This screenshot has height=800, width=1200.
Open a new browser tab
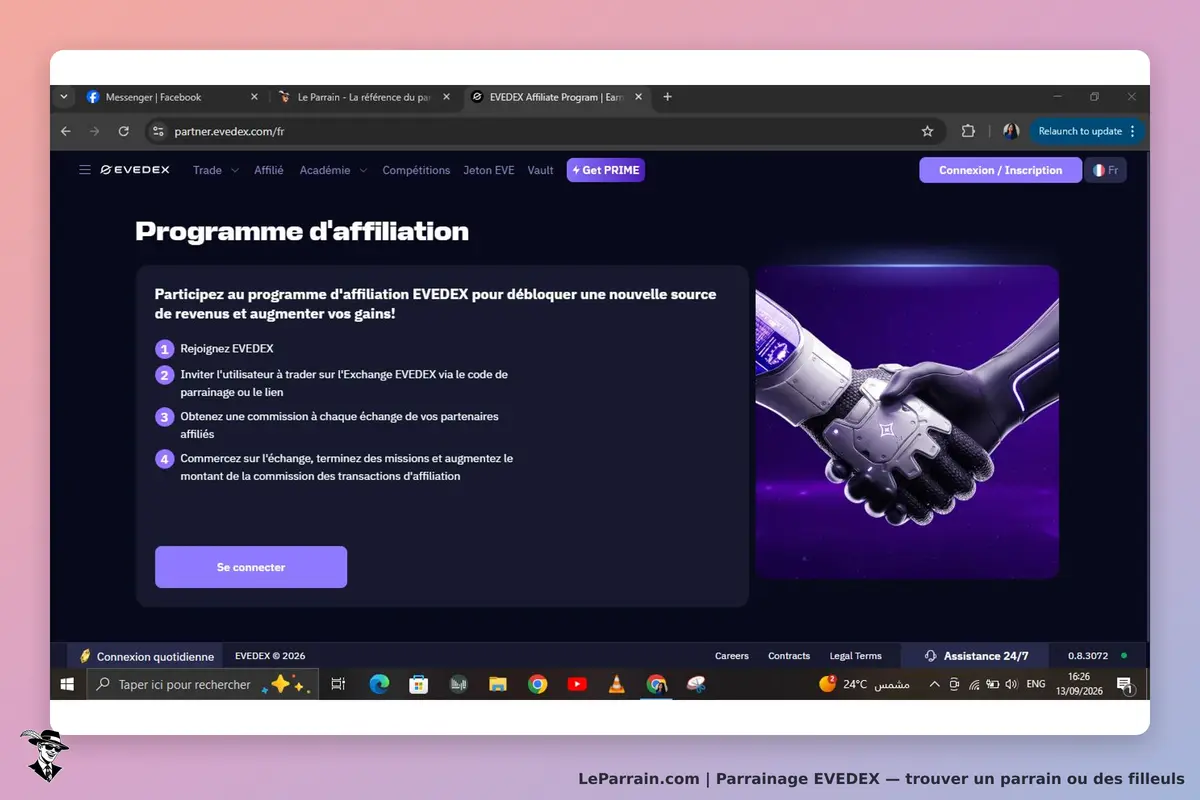point(668,97)
